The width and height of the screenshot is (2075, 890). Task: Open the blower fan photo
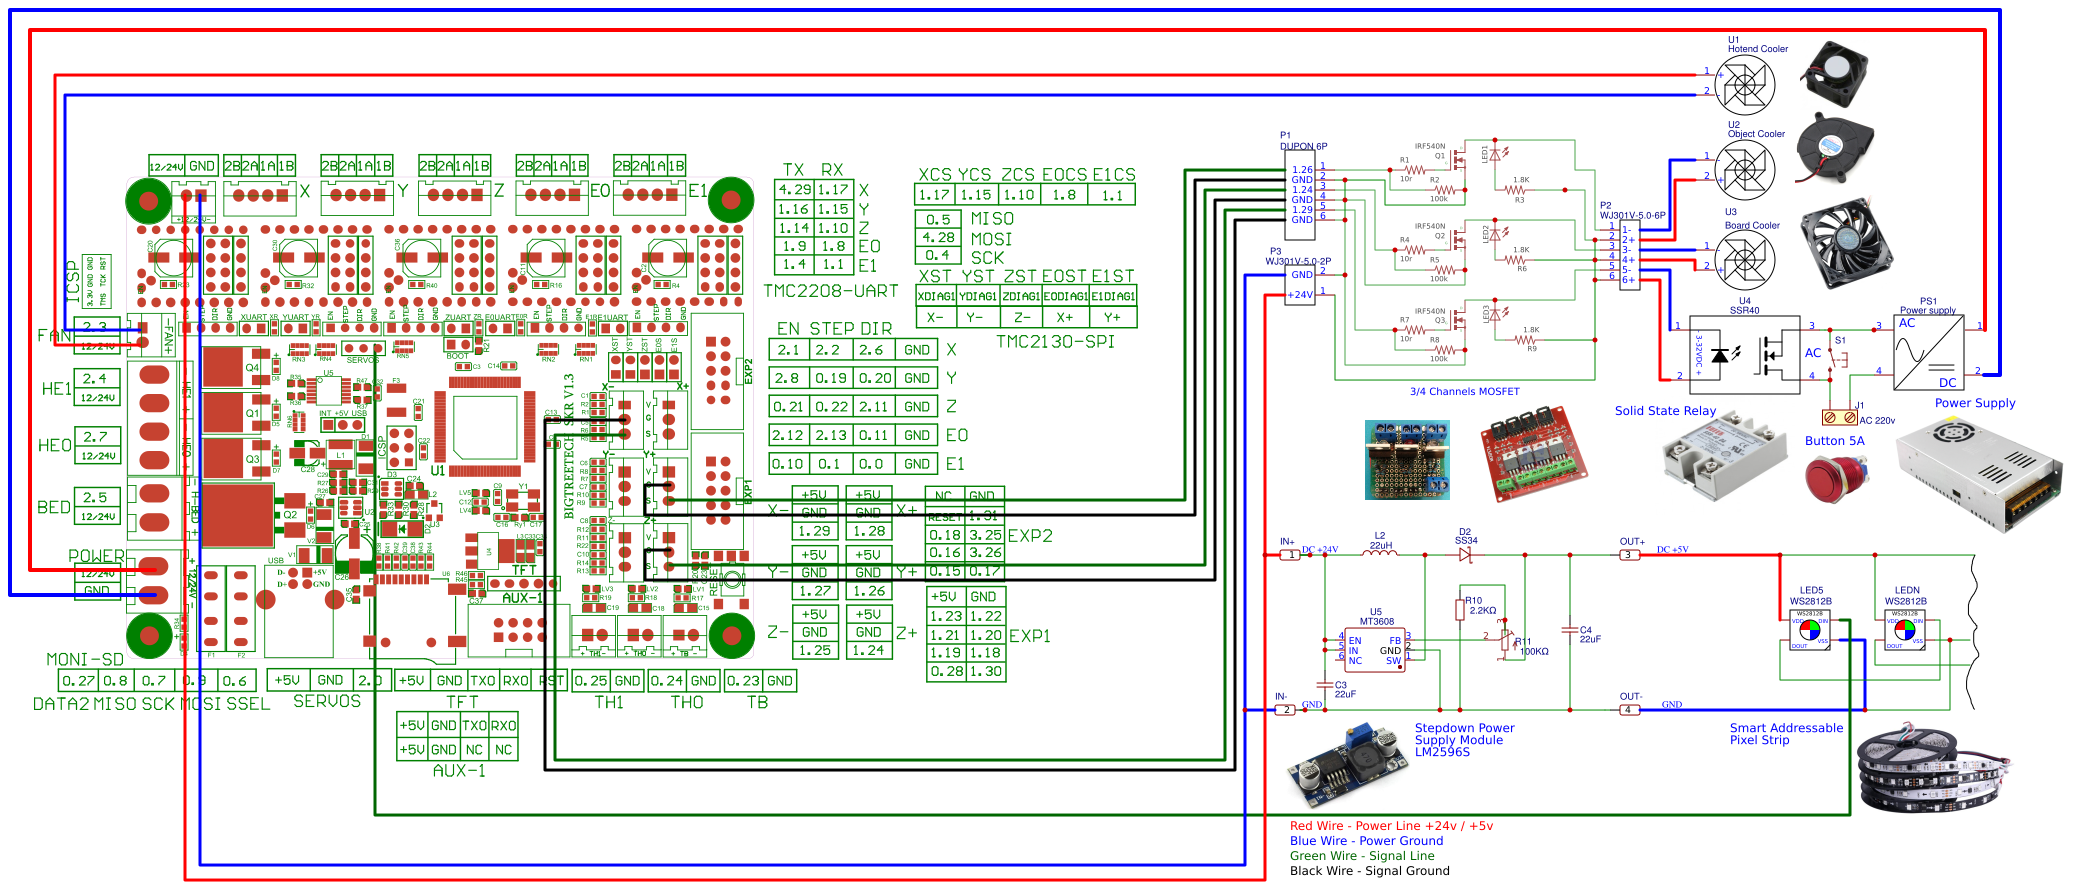click(x=1834, y=148)
